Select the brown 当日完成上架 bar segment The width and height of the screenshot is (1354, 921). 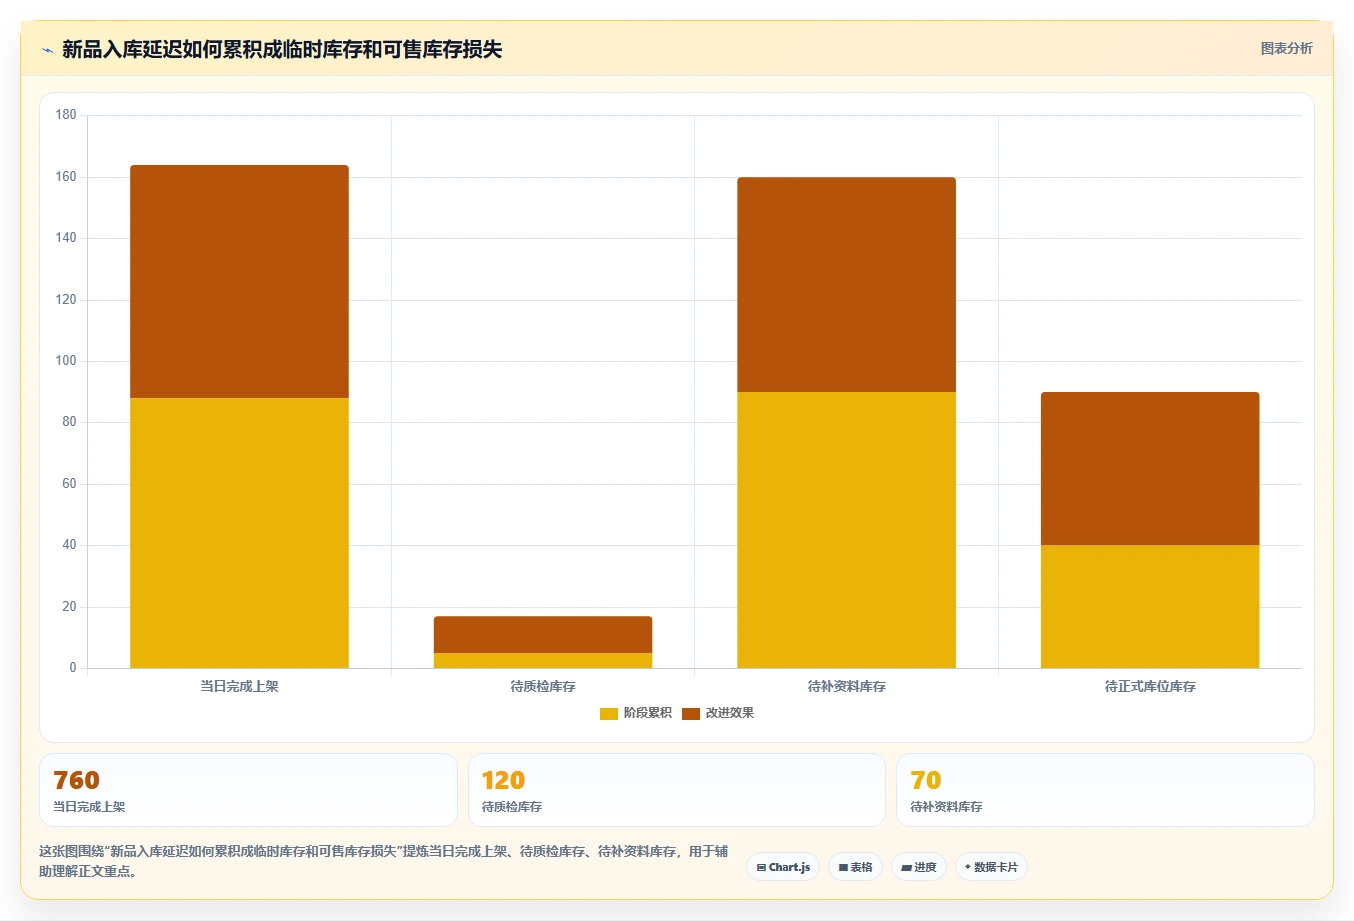[x=239, y=282]
